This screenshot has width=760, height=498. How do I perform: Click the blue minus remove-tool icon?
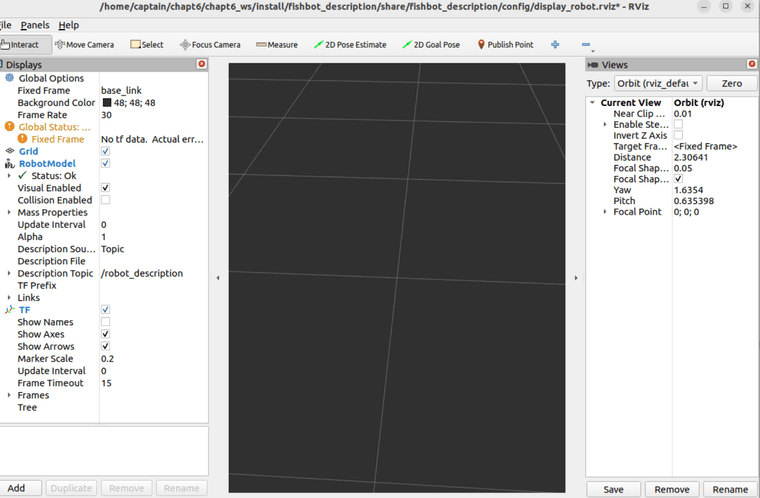tap(586, 45)
